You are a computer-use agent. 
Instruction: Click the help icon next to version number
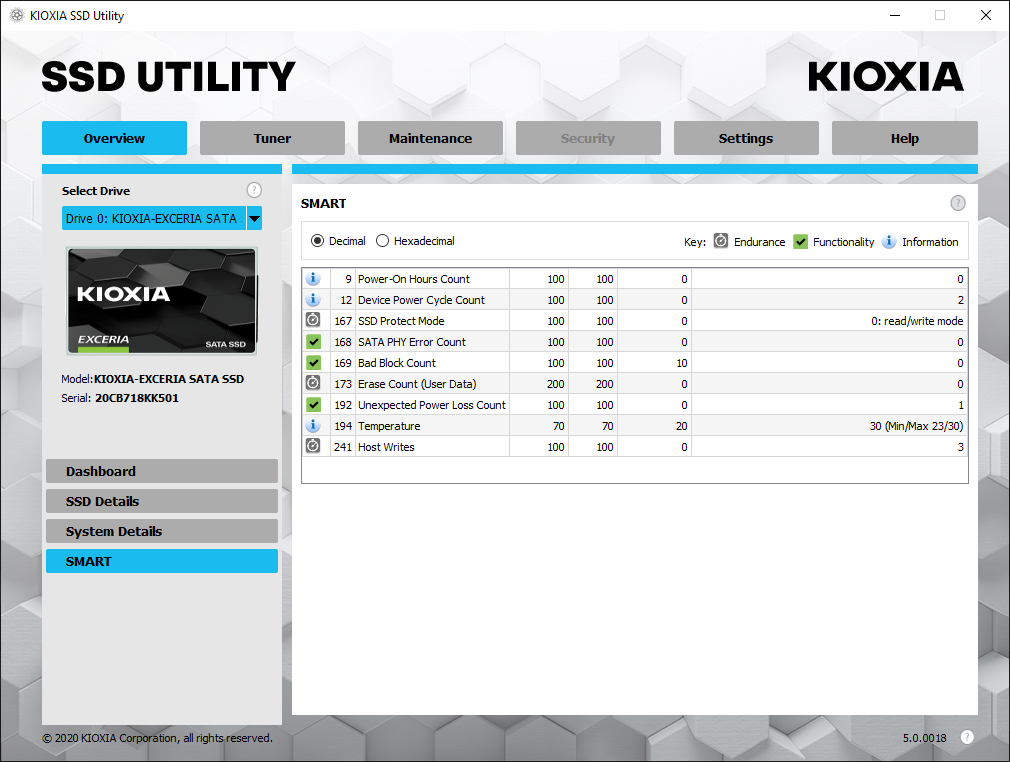click(967, 737)
